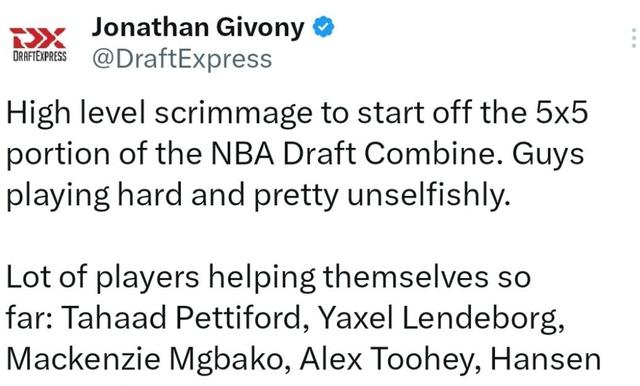Open the DraftExpress profile avatar

click(38, 44)
